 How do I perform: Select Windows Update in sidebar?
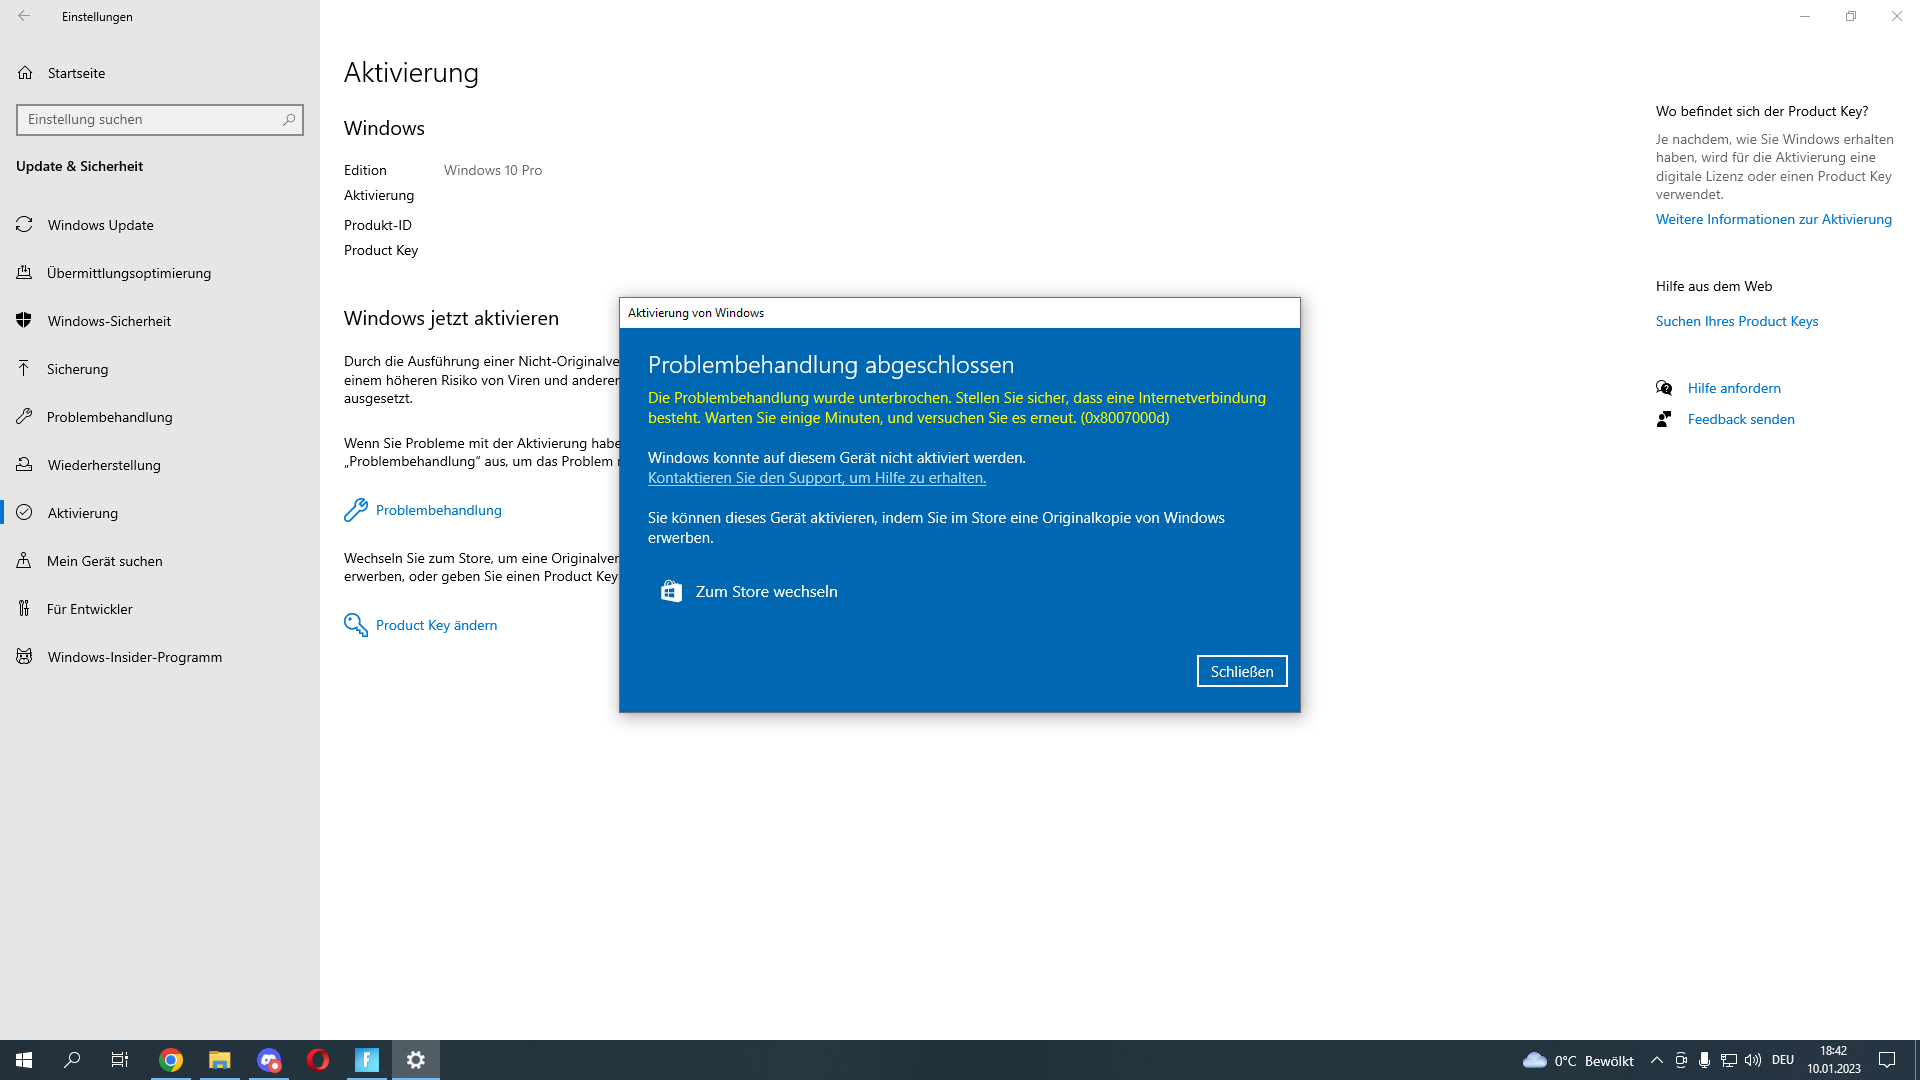100,225
